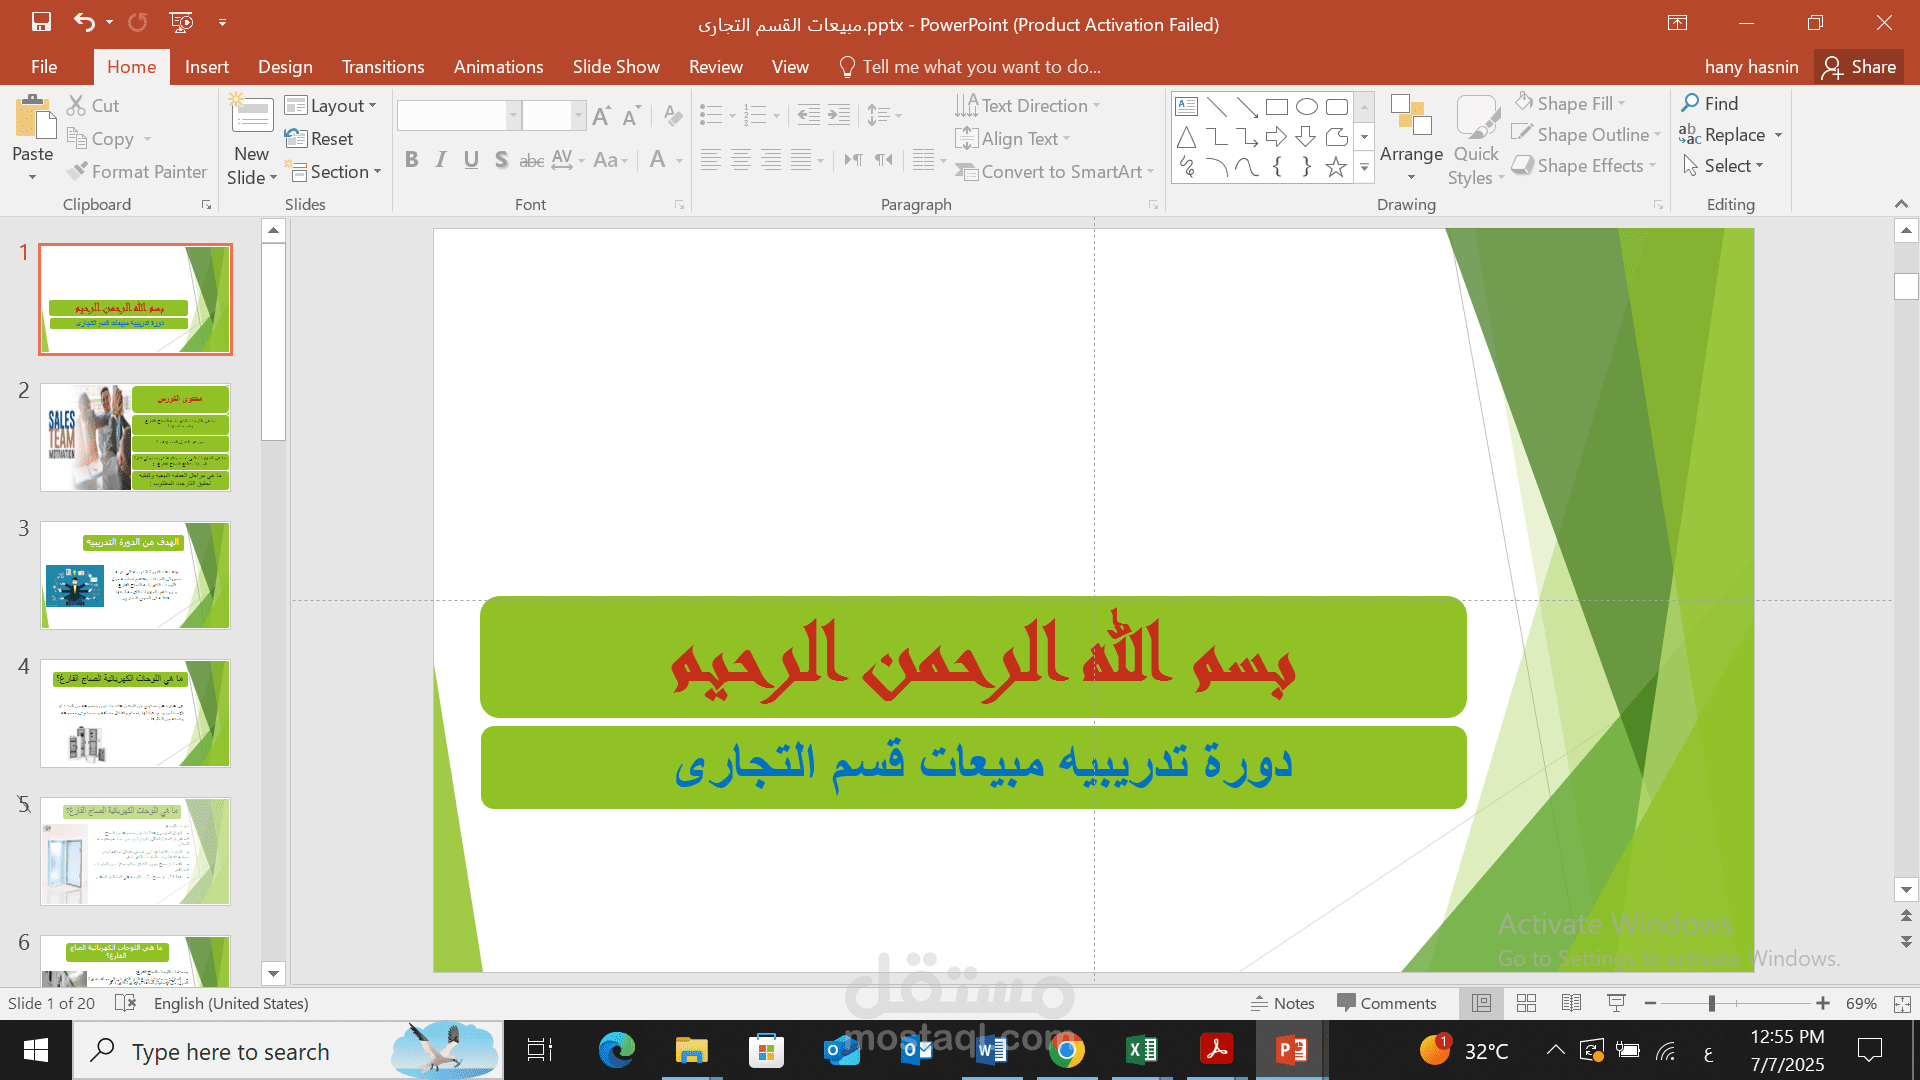The width and height of the screenshot is (1920, 1080).
Task: Open the Arrange objects menu
Action: (x=1411, y=139)
